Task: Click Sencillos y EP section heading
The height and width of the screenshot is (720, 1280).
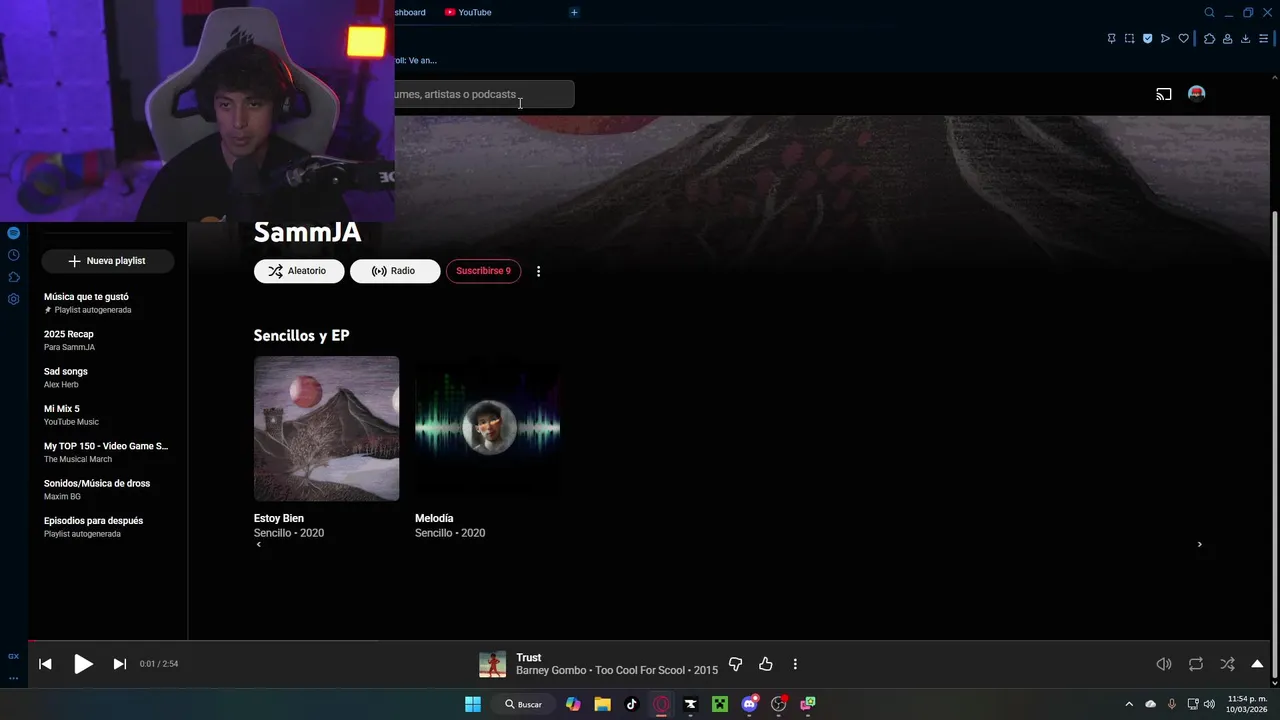Action: (x=301, y=336)
